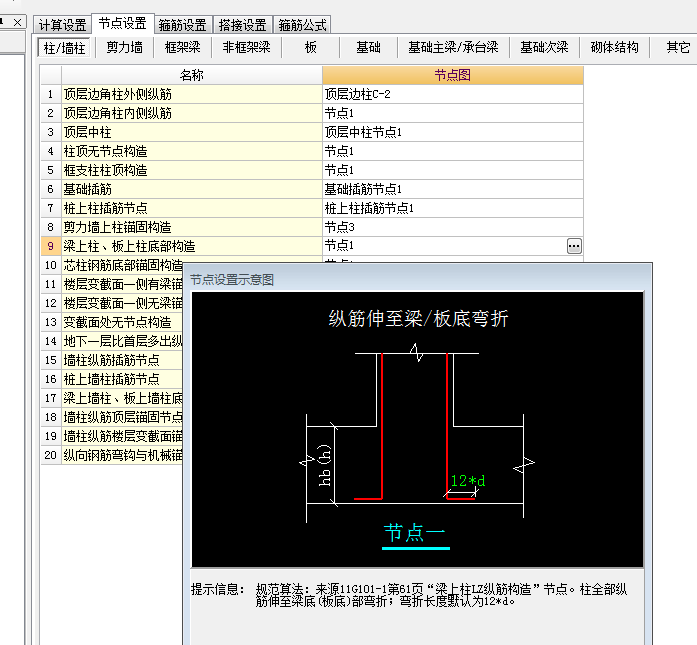Select row 12 楼层变截面一侧无梁
The width and height of the screenshot is (697, 645).
tap(122, 303)
